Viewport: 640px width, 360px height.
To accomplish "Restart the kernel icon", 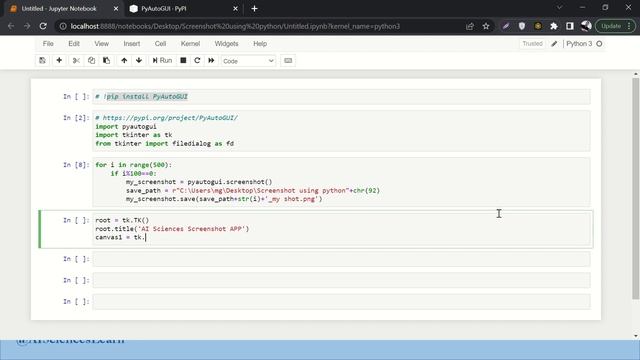I will click(x=197, y=60).
